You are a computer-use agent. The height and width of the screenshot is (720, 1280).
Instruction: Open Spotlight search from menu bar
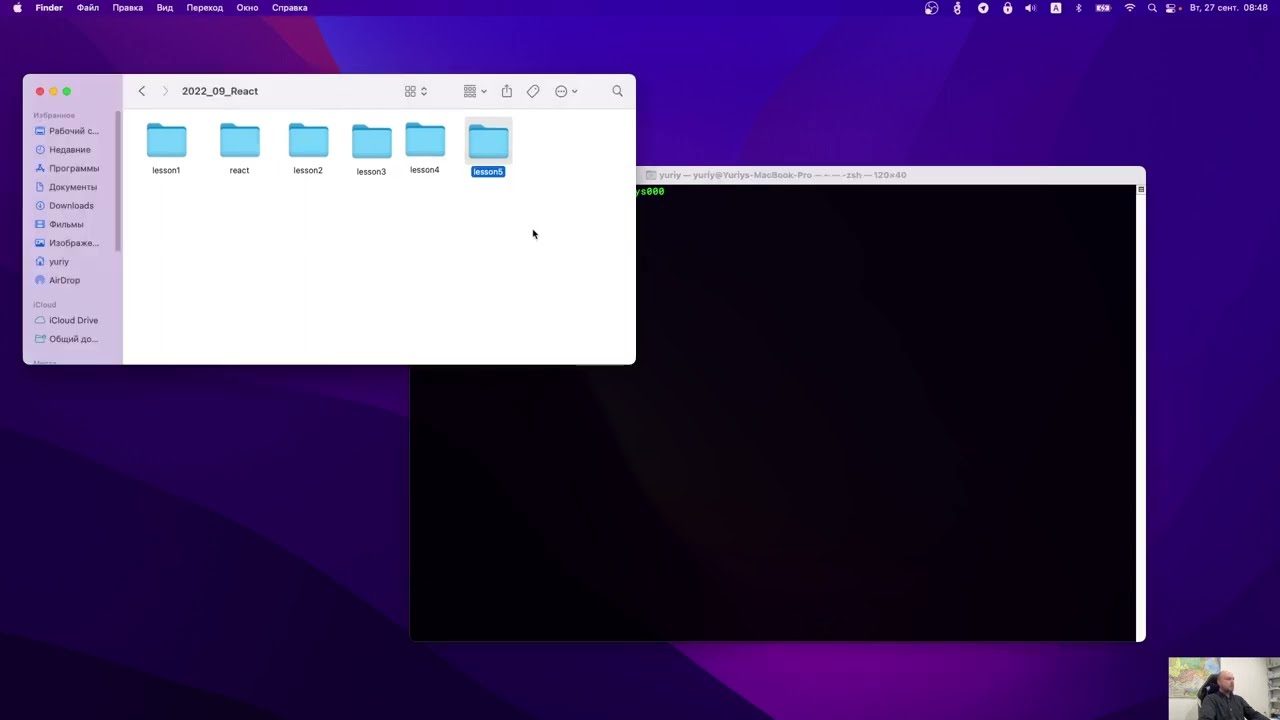[1152, 8]
